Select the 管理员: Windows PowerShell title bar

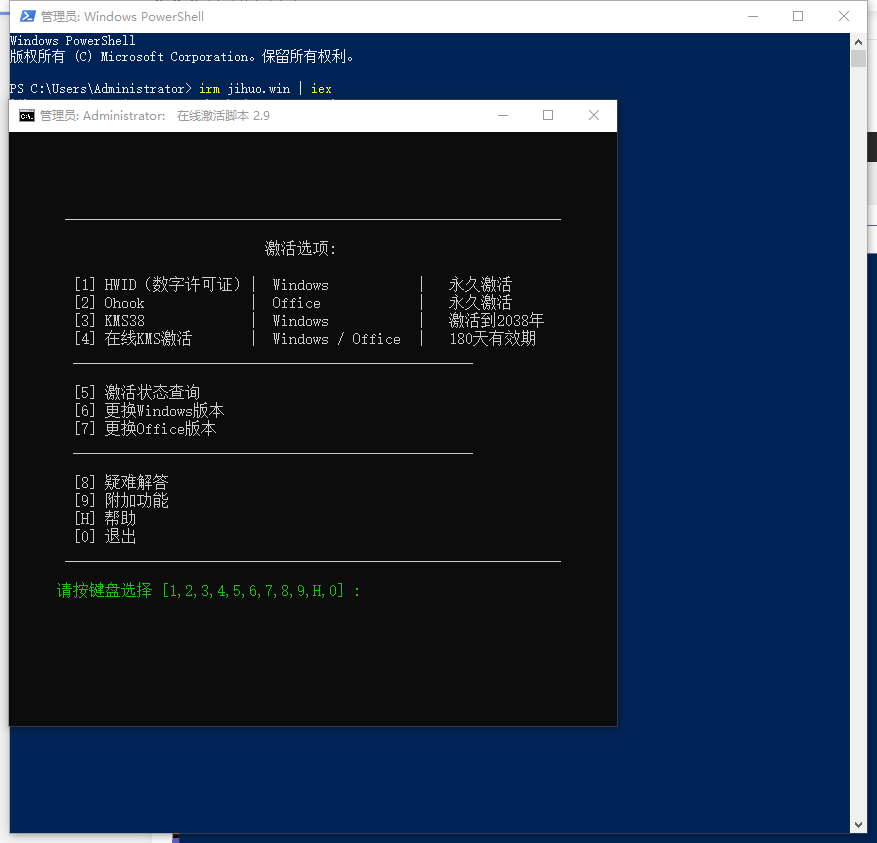tap(400, 16)
